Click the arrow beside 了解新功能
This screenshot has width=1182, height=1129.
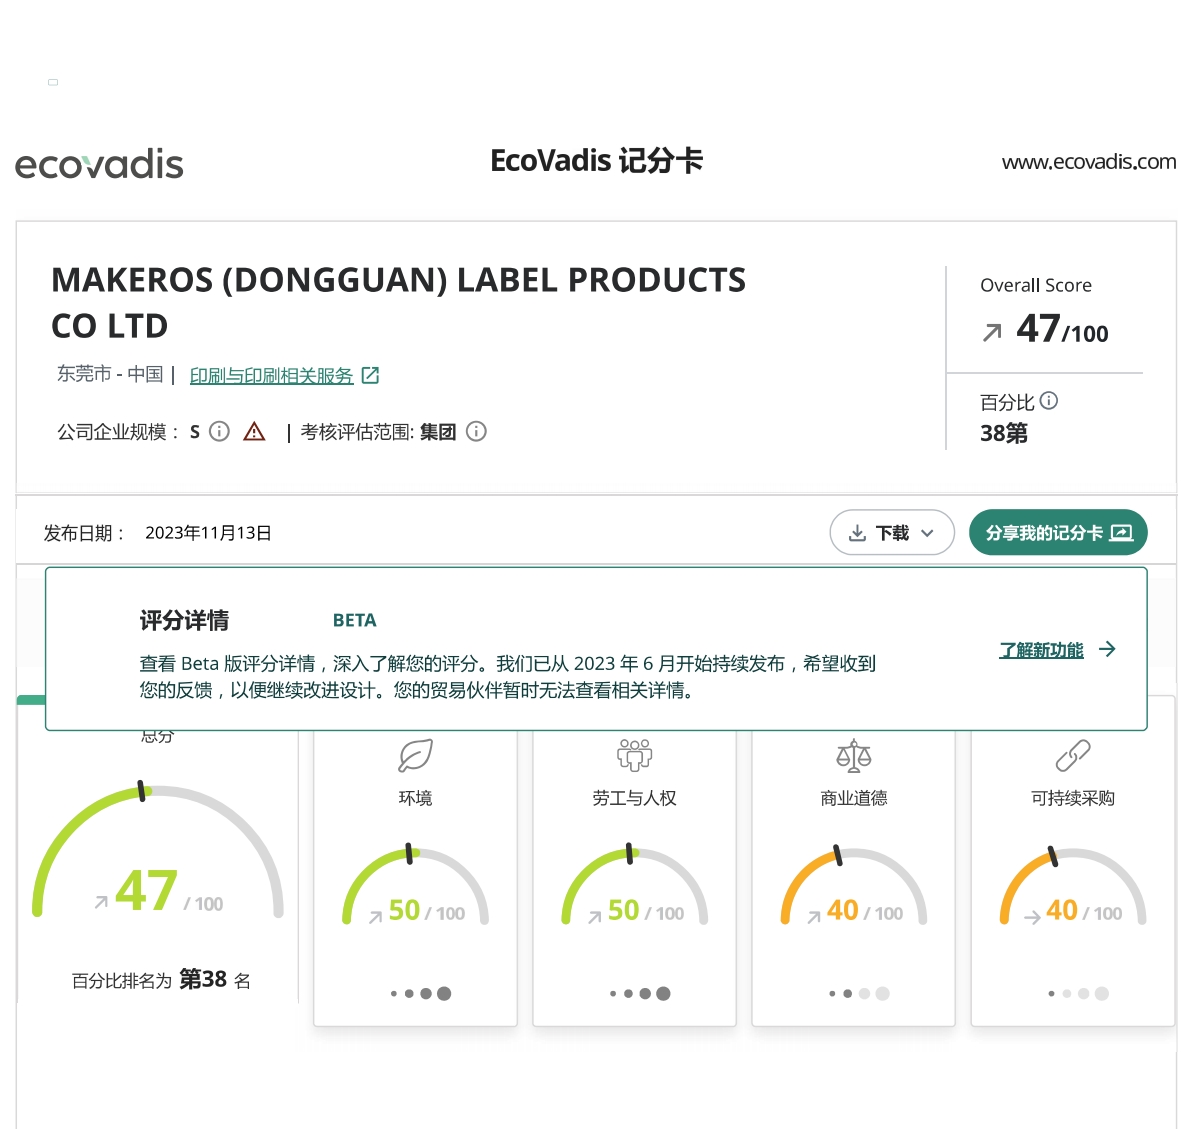pos(1107,649)
